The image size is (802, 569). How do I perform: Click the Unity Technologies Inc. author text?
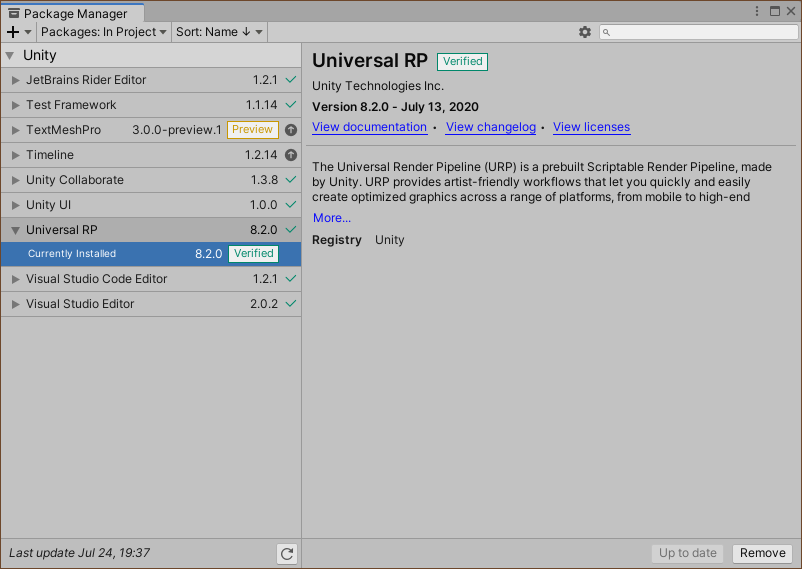[x=378, y=86]
